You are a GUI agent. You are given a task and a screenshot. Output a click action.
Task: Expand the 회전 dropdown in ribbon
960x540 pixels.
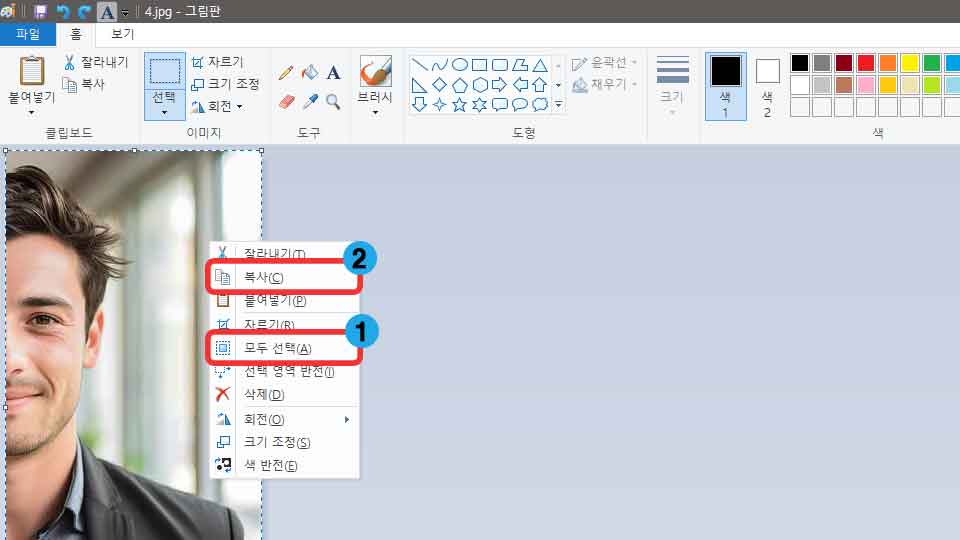(x=240, y=107)
